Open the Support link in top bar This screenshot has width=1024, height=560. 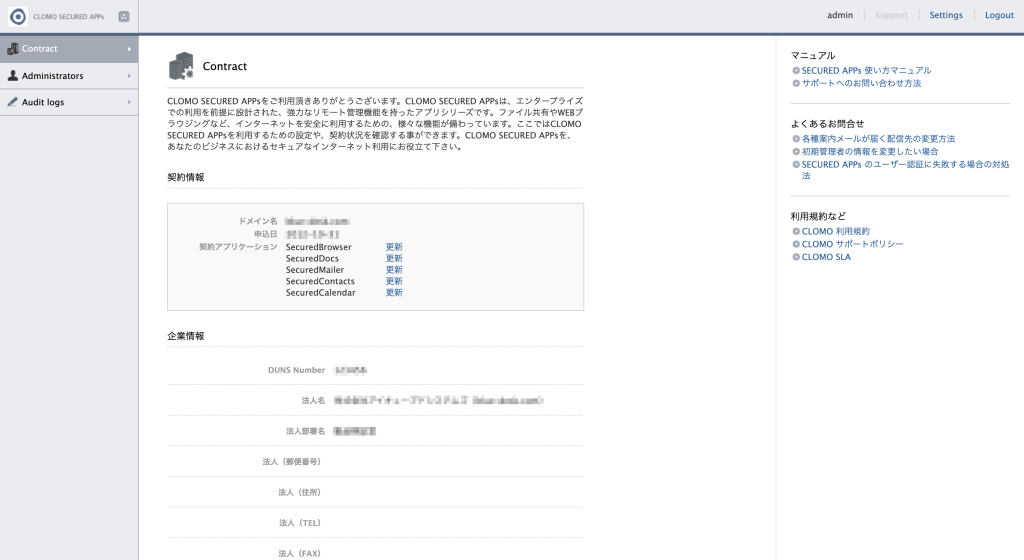tap(891, 15)
